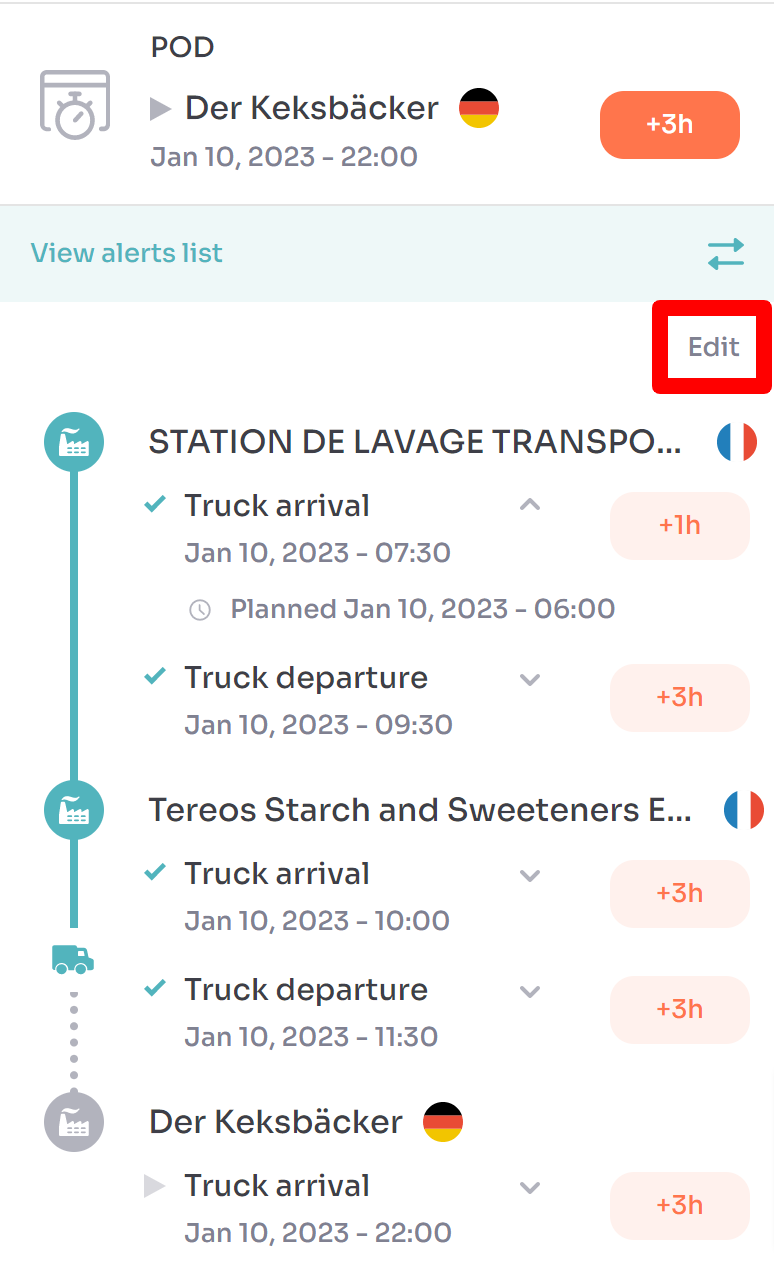Click the Edit button
This screenshot has width=774, height=1286.
(713, 347)
